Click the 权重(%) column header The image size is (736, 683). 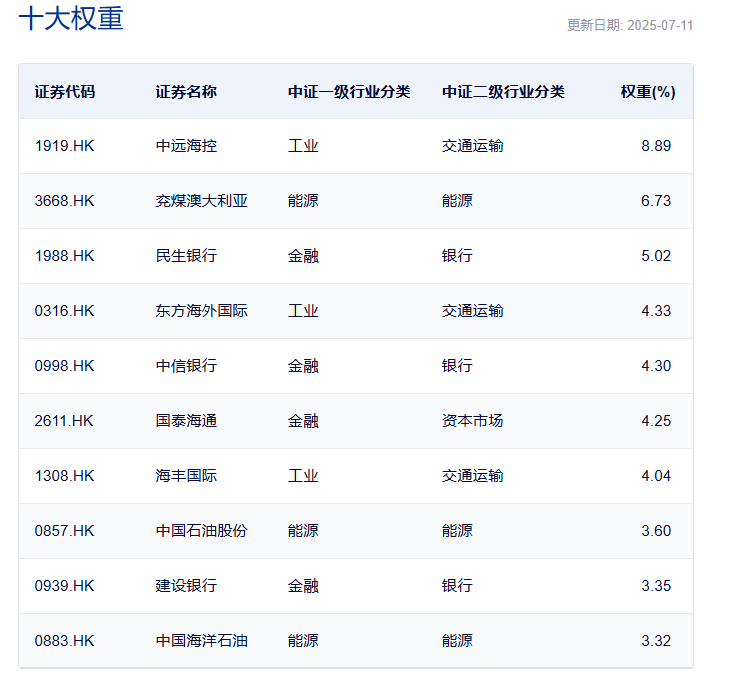648,92
